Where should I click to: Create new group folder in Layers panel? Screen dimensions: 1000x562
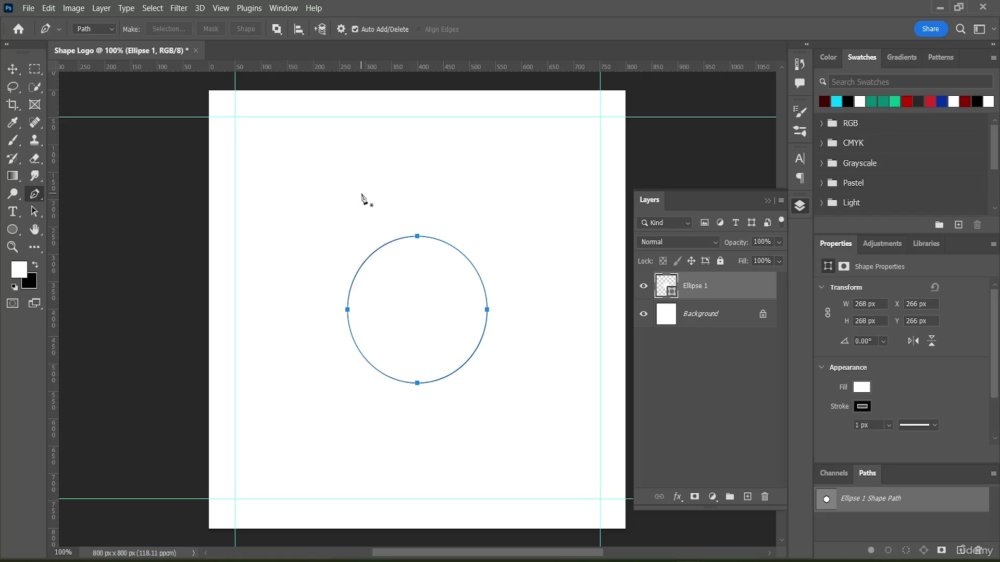click(x=730, y=496)
